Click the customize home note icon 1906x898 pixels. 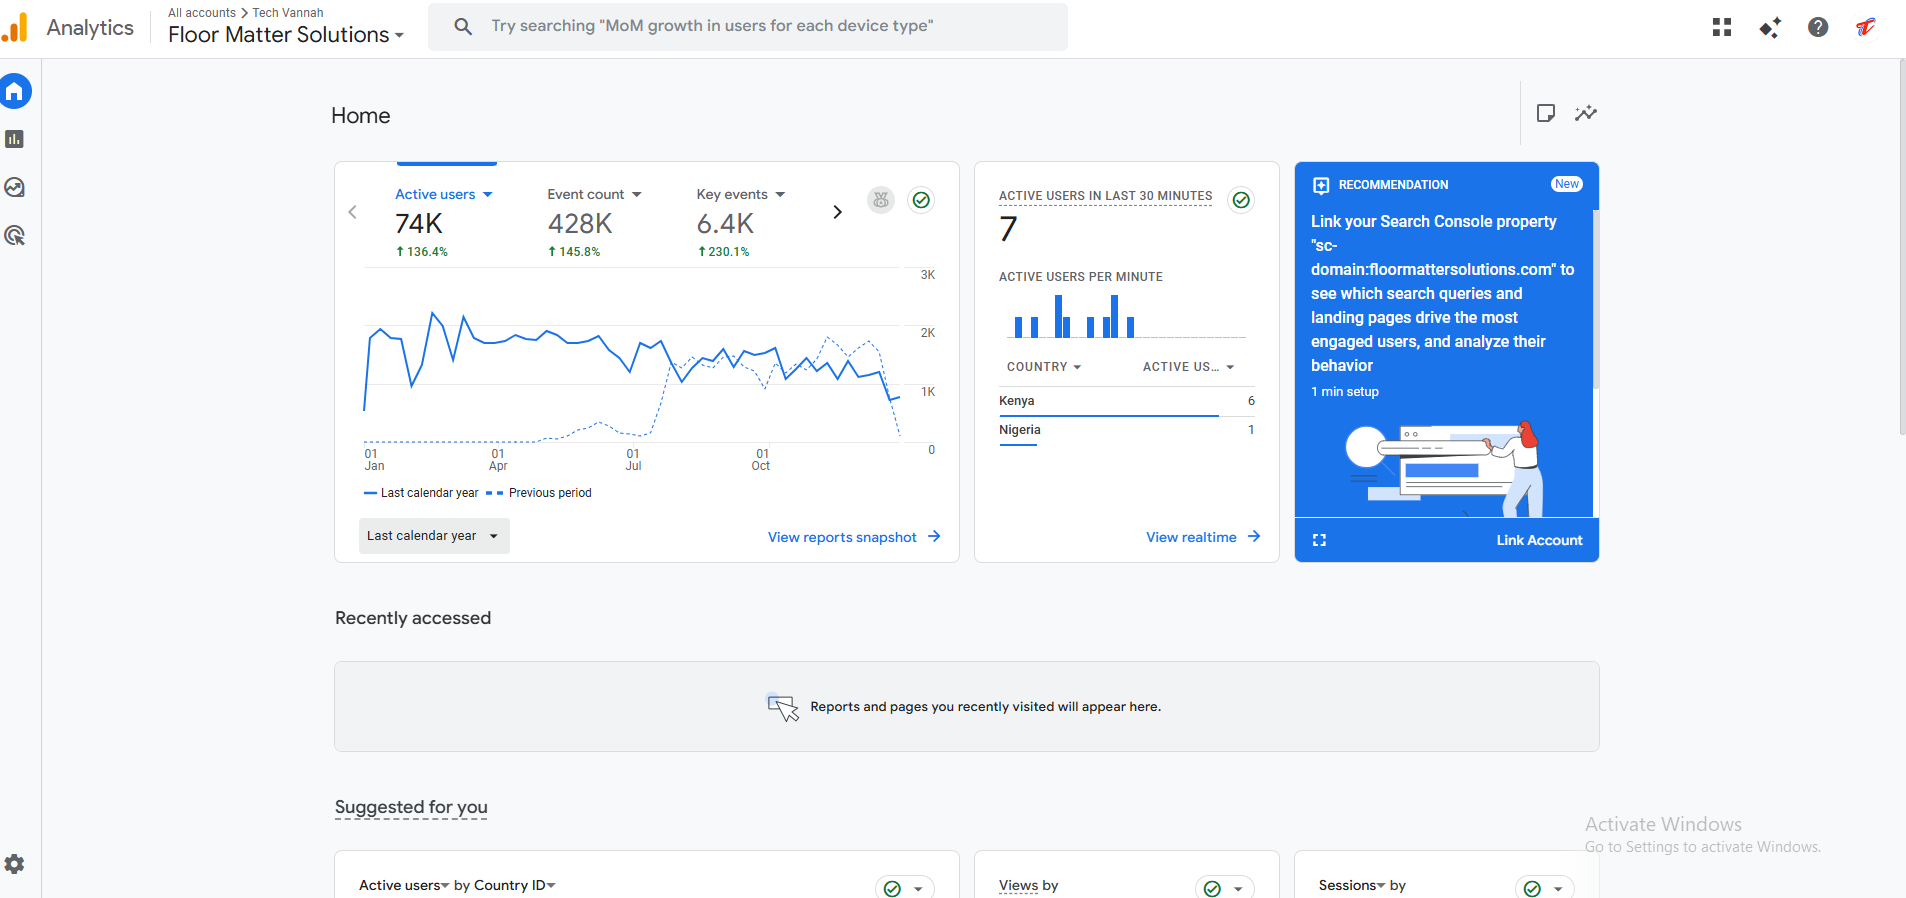click(1545, 113)
